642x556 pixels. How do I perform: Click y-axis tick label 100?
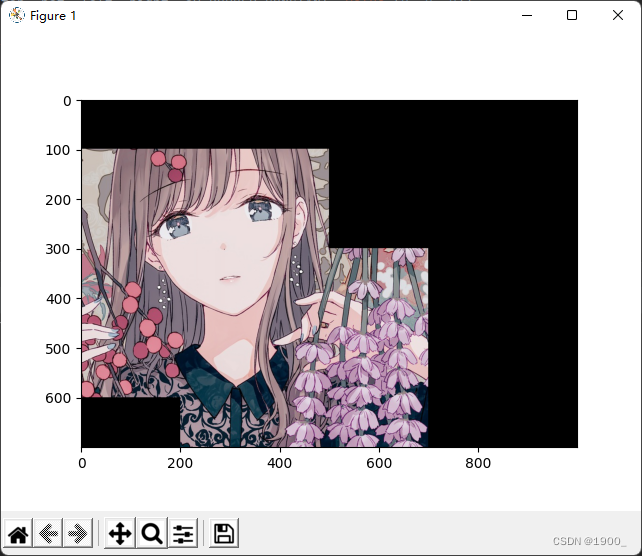(58, 150)
